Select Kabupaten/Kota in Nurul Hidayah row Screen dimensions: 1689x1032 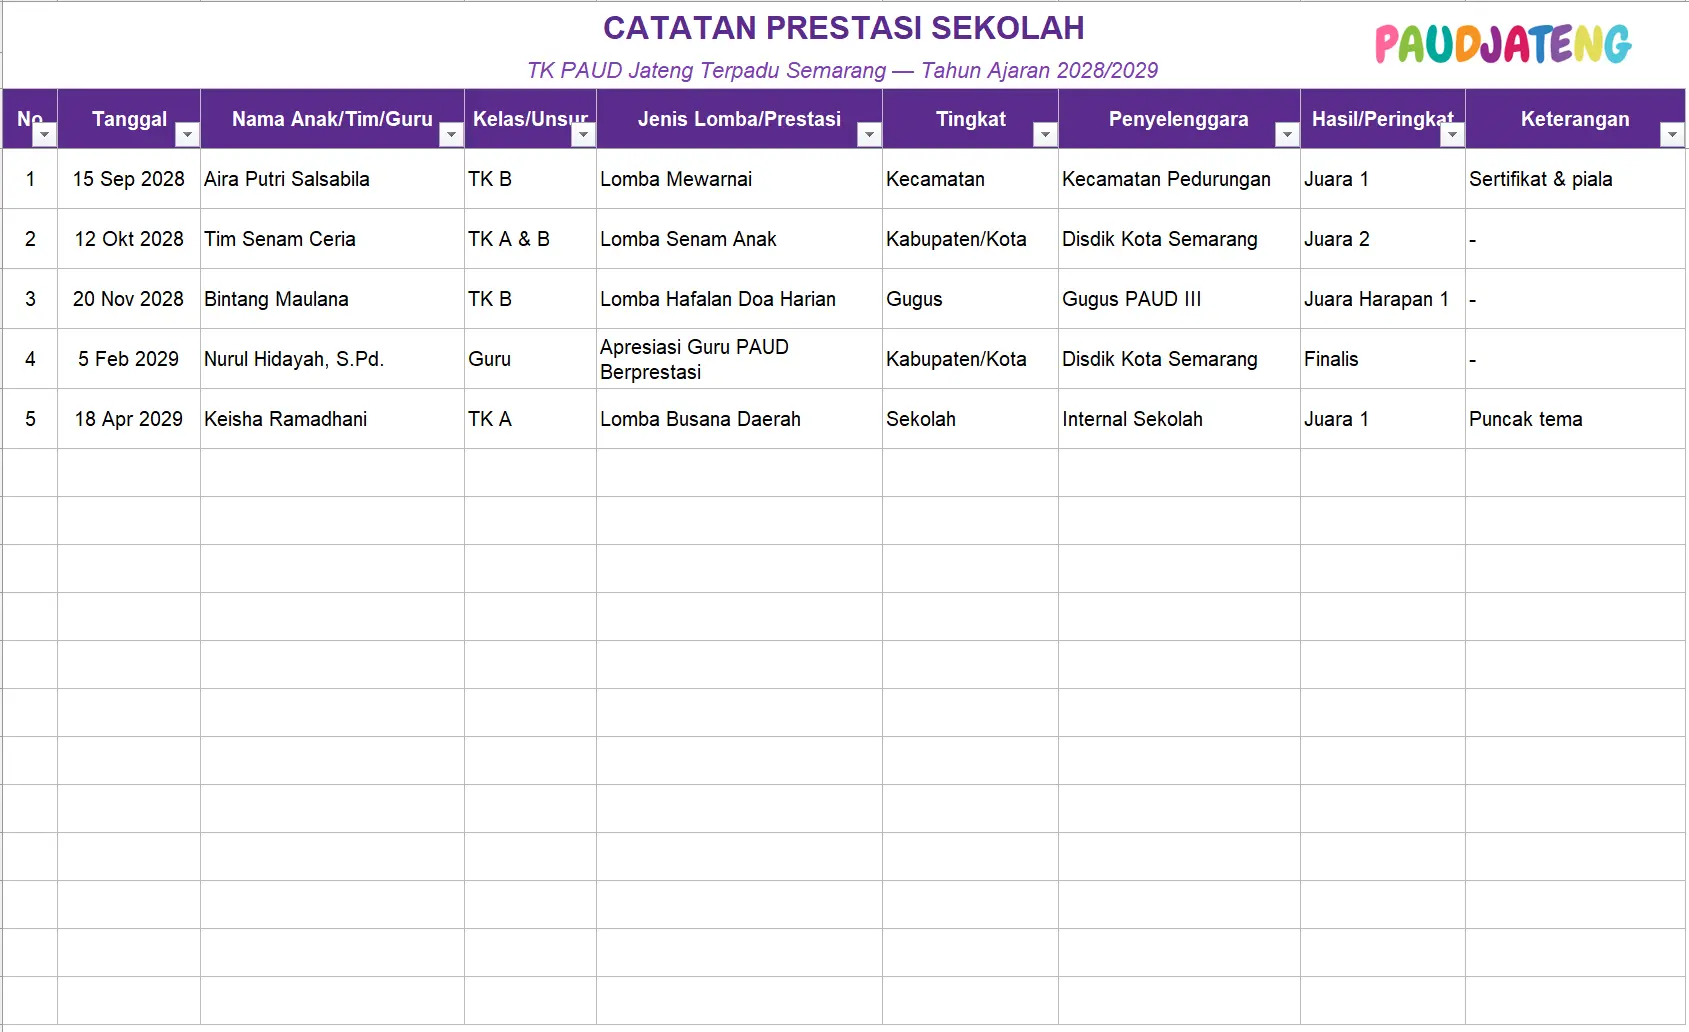(x=970, y=359)
